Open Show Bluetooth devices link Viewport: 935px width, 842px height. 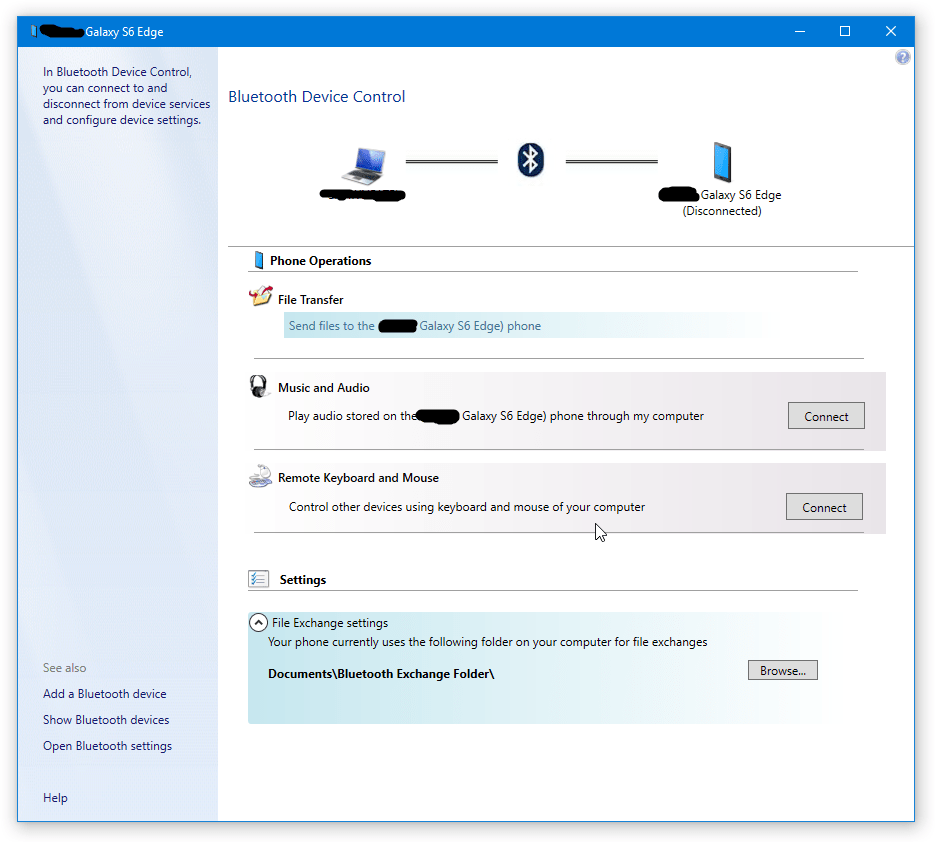tap(106, 720)
